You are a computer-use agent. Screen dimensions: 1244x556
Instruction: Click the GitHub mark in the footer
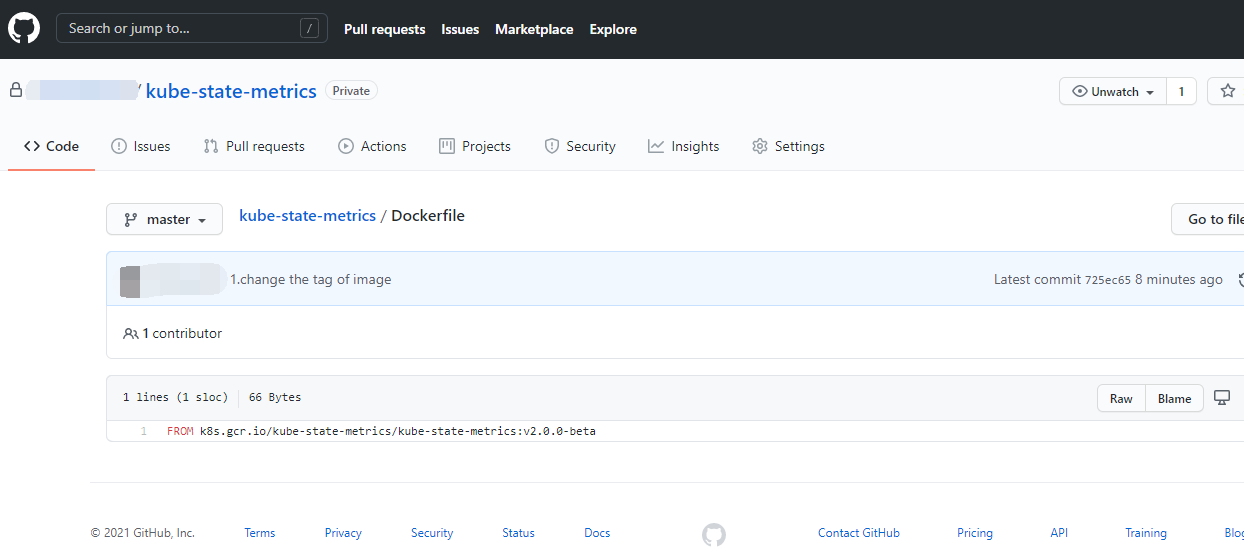coord(713,534)
